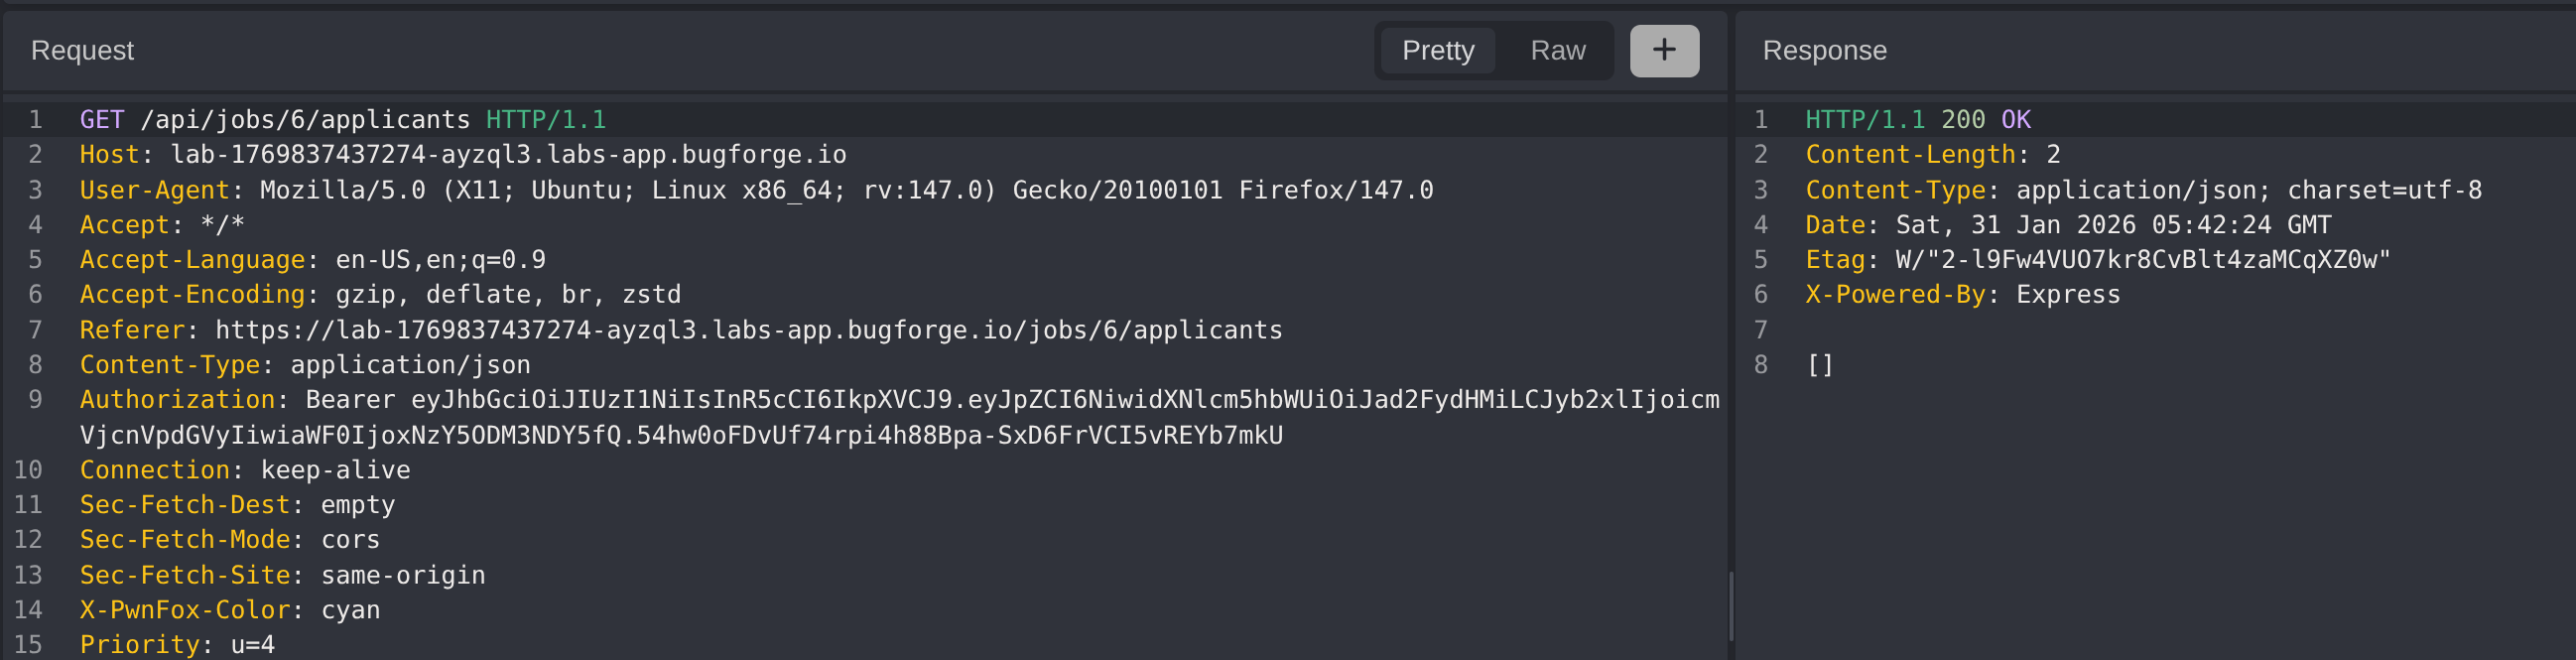Click the Response panel title
The width and height of the screenshot is (2576, 660).
click(x=1824, y=51)
